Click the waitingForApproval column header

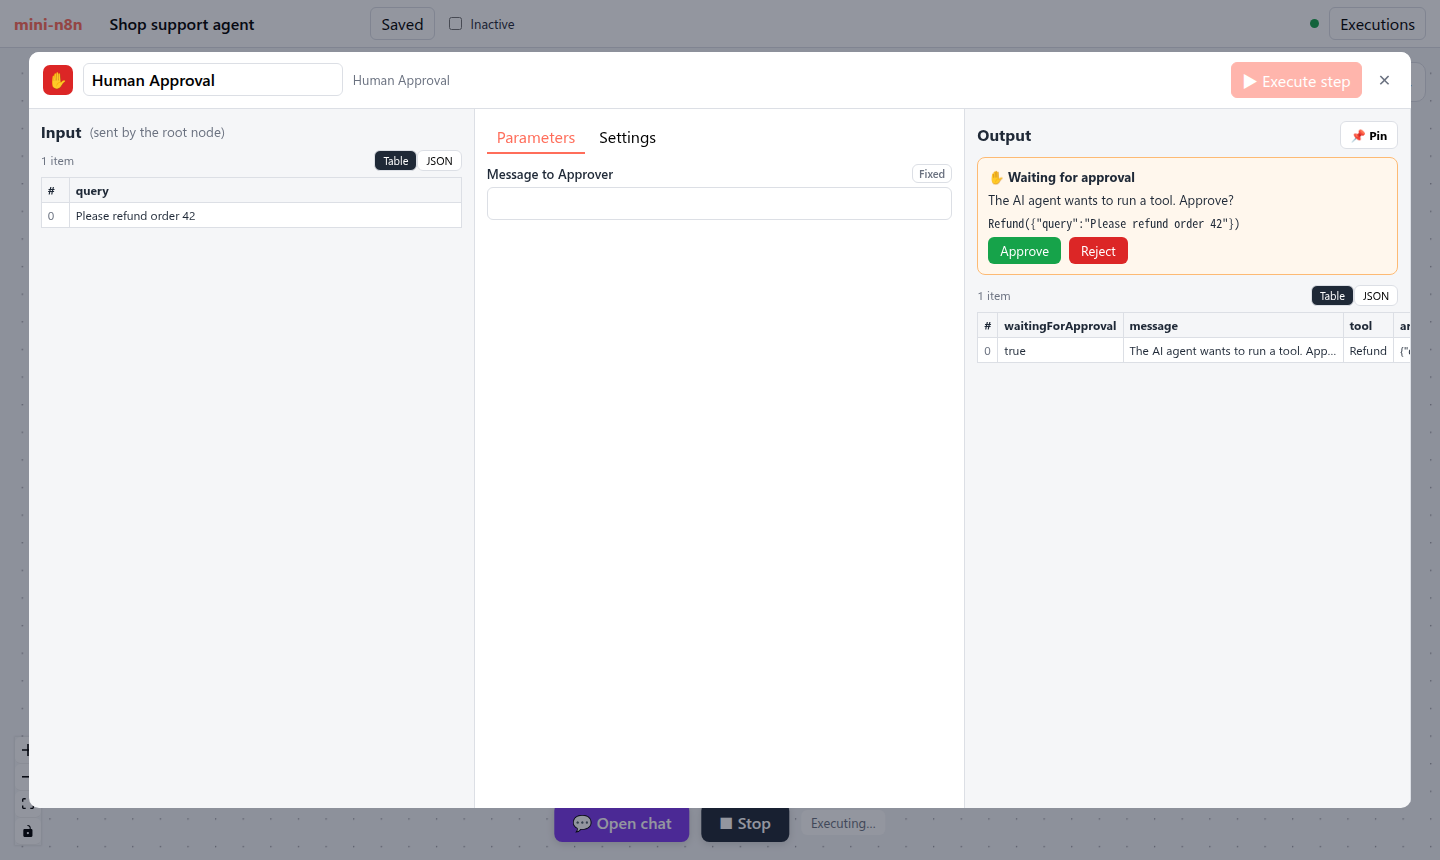click(1060, 326)
